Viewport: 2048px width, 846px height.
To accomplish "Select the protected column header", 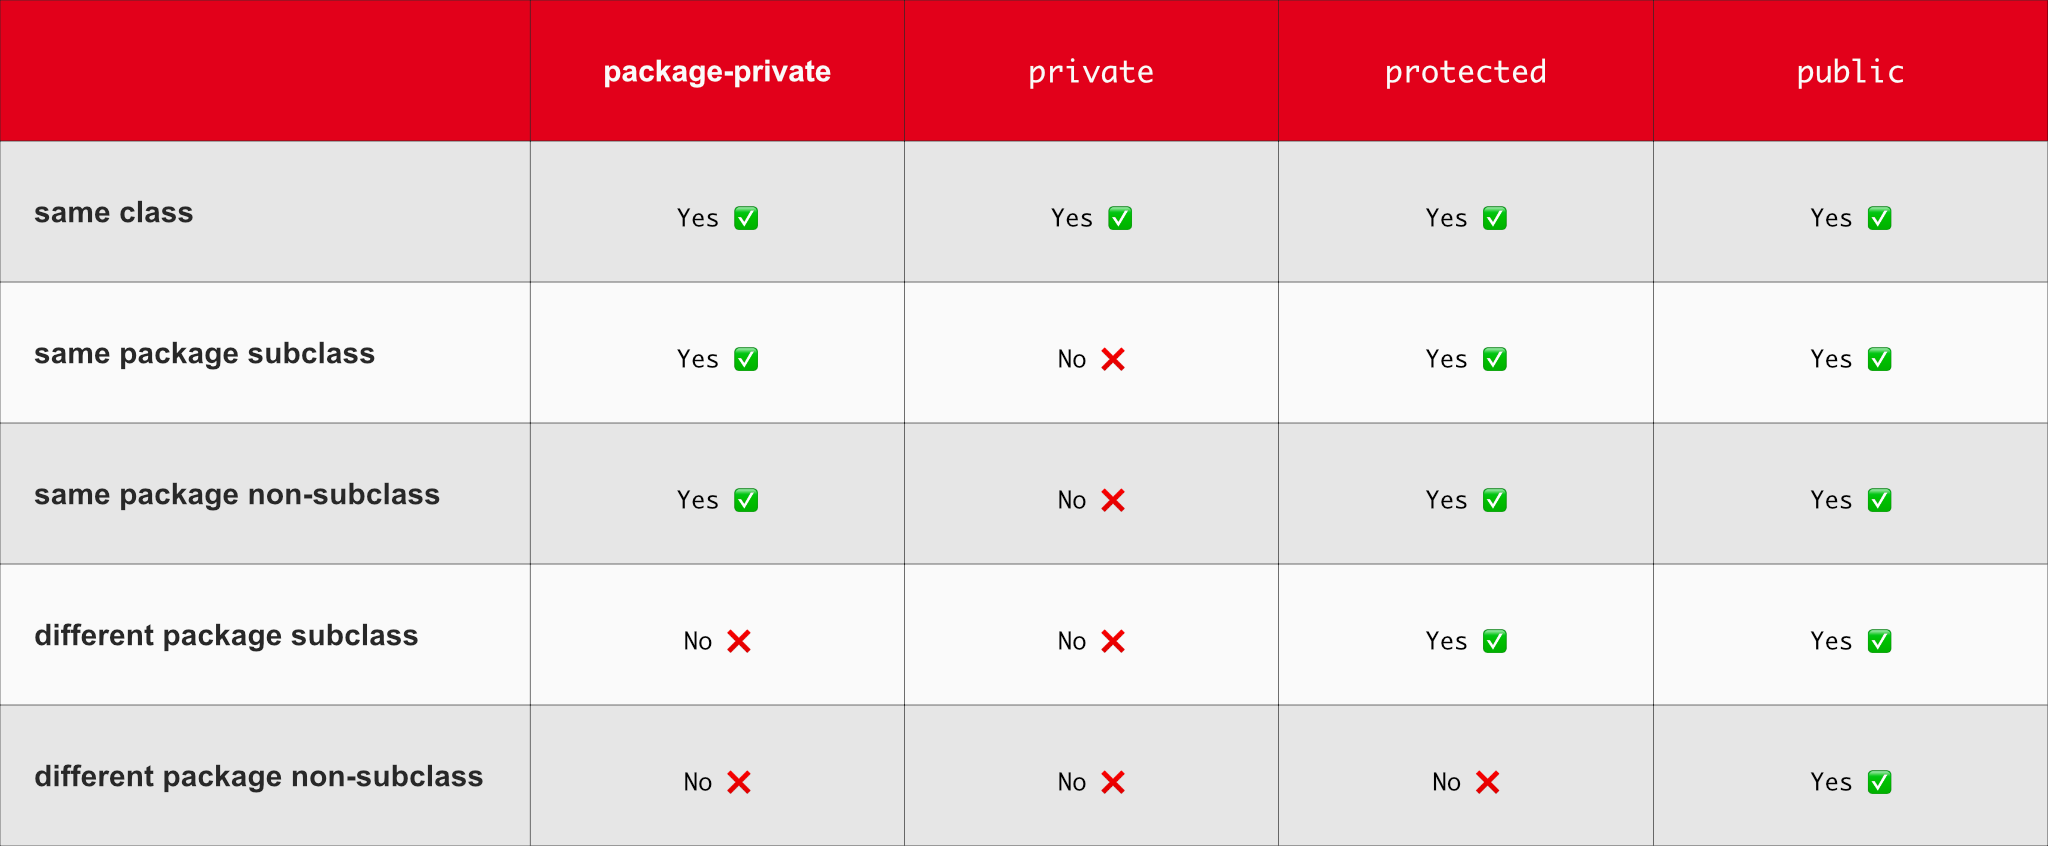I will [1465, 72].
